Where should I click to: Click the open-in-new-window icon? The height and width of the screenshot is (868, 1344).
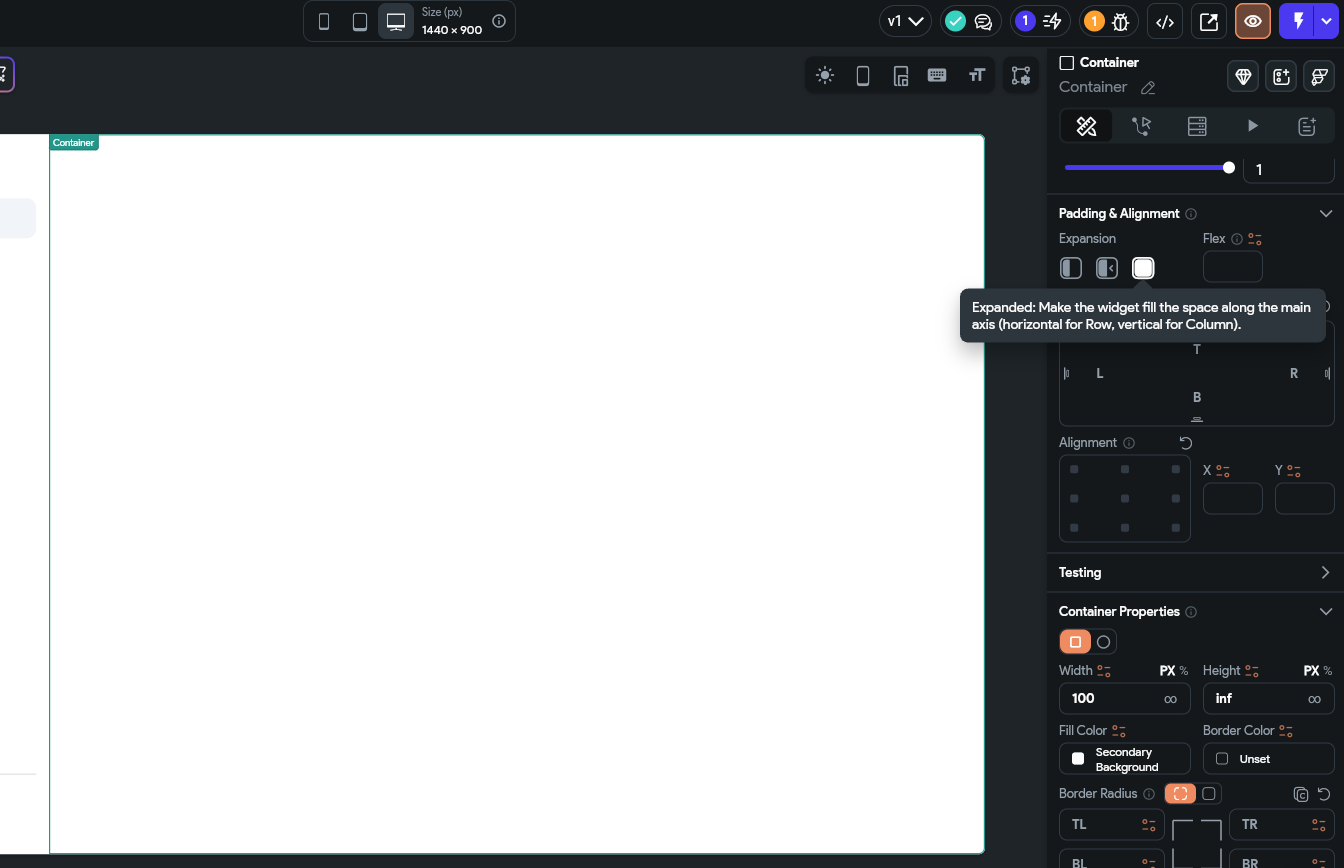[x=1209, y=21]
